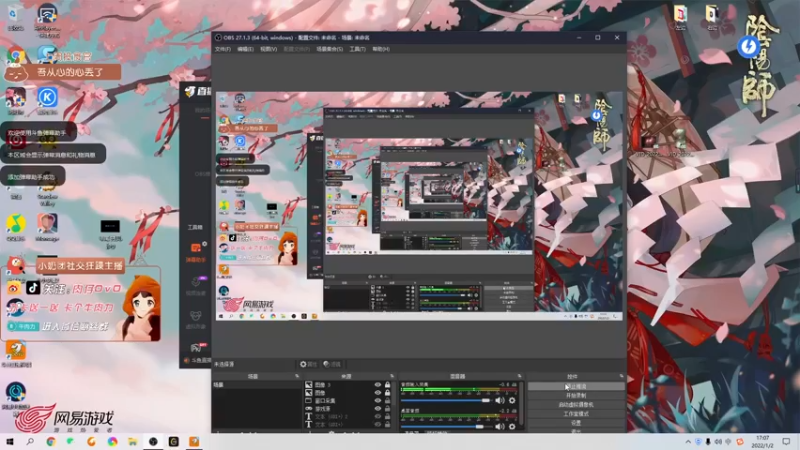Viewport: 800px width, 450px height.
Task: Open Recycle Bin desktop icon
Action: [15, 18]
